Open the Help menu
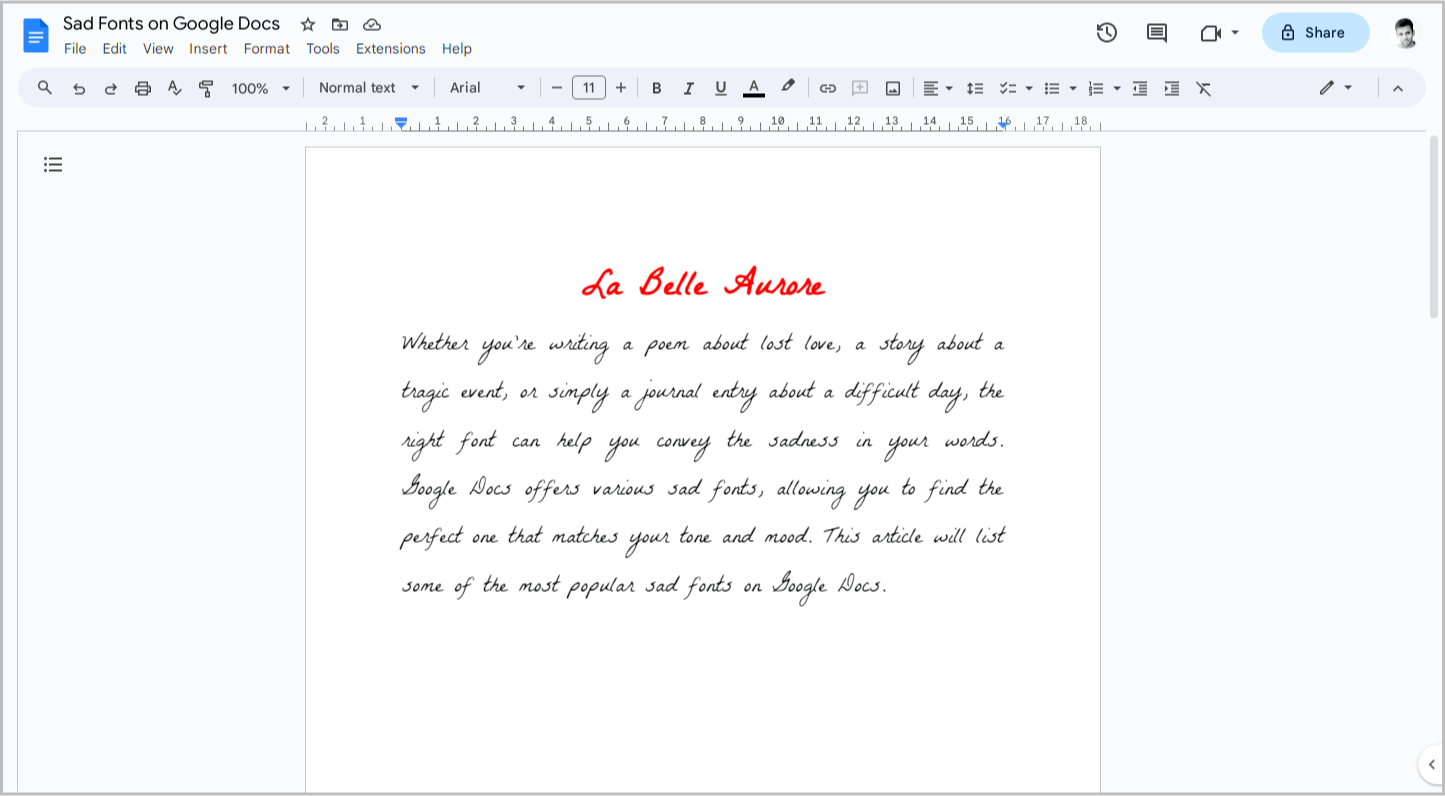The image size is (1445, 796). click(x=457, y=49)
